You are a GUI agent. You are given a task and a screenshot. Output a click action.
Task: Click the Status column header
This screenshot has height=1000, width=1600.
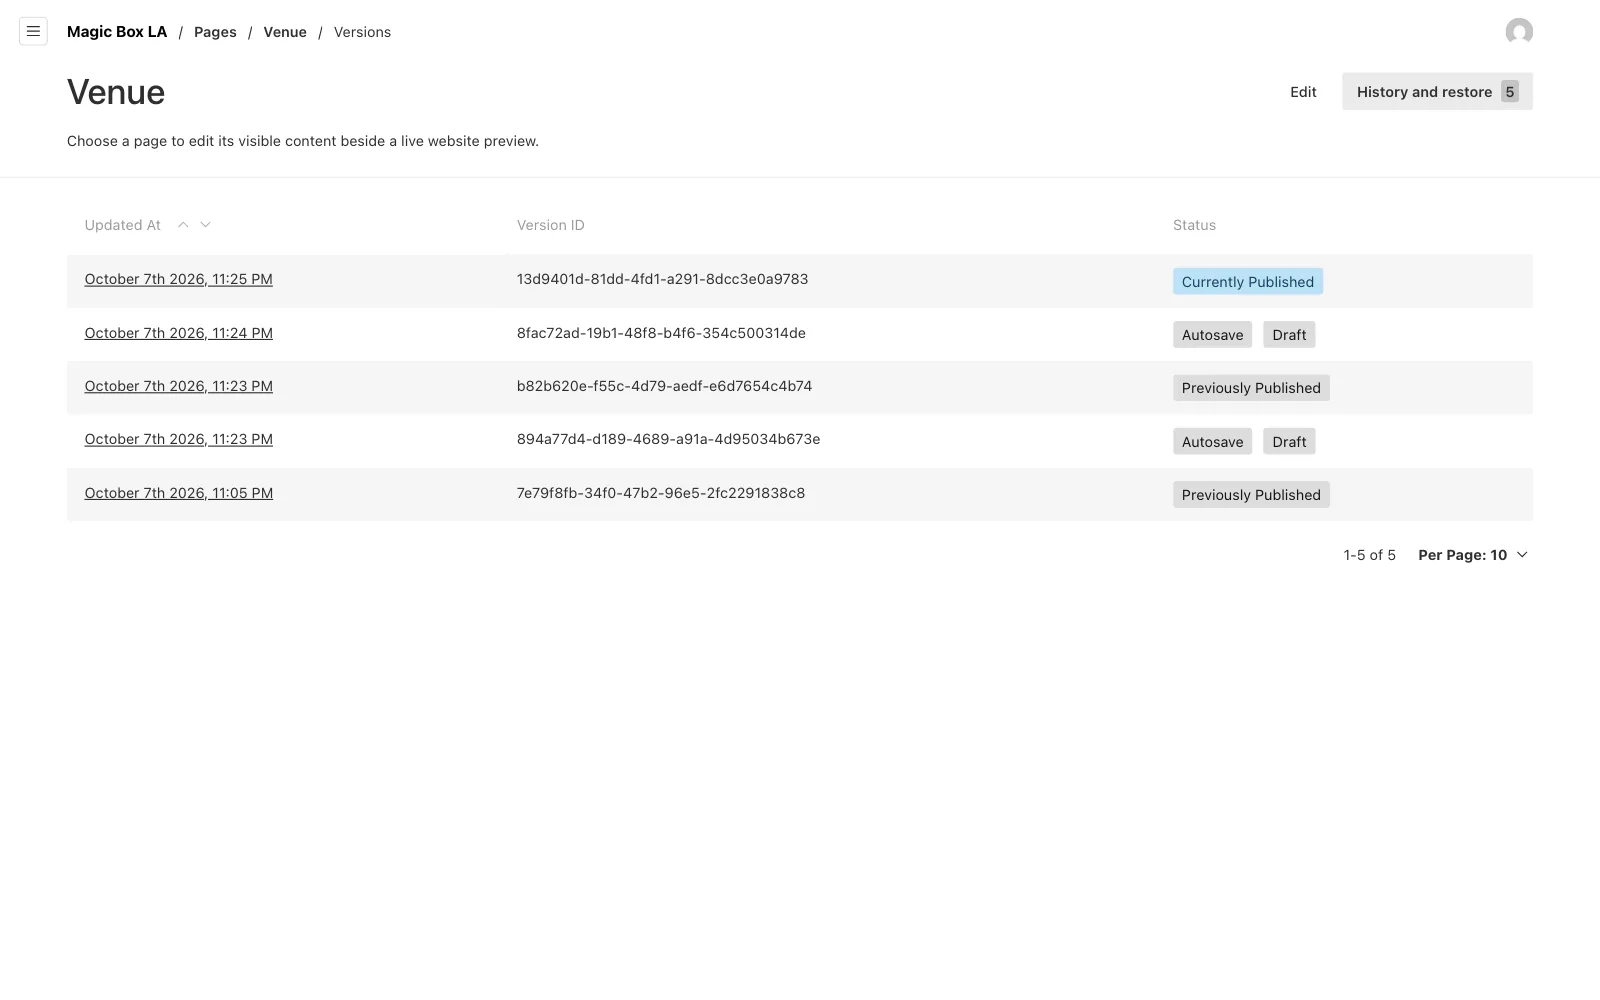point(1194,225)
